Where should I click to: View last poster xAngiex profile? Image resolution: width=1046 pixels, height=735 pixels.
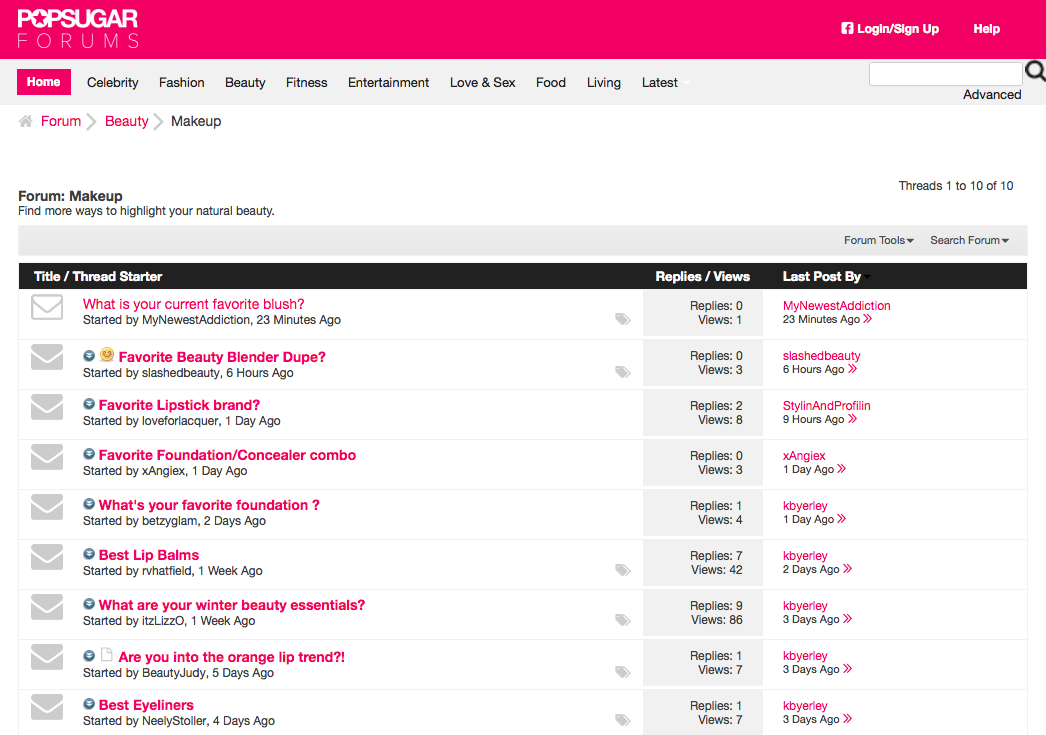[x=804, y=456]
